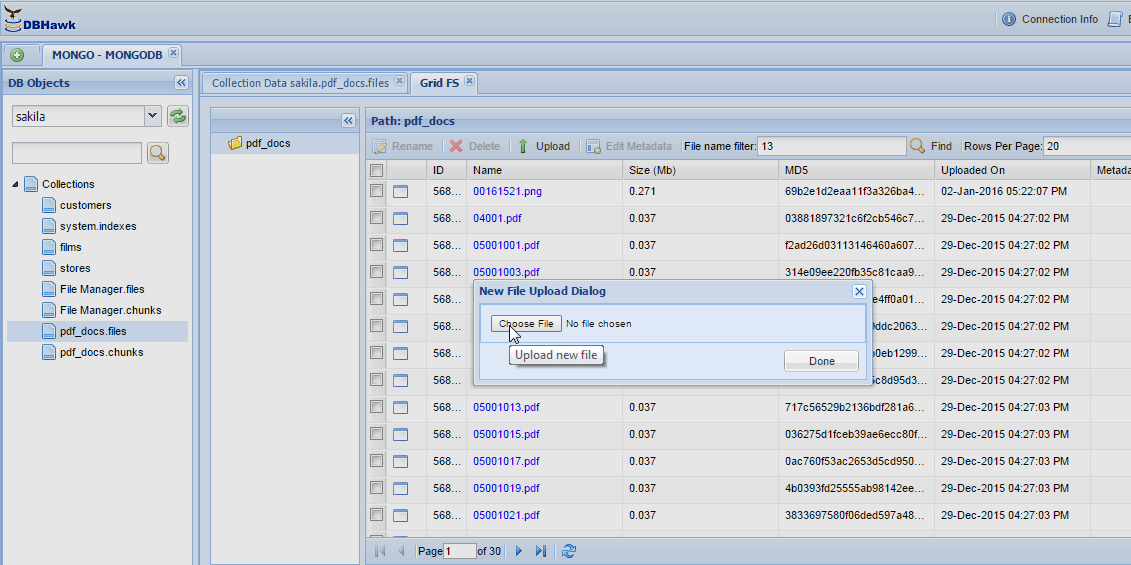Check the box for 05001015.pdf

click(x=376, y=434)
